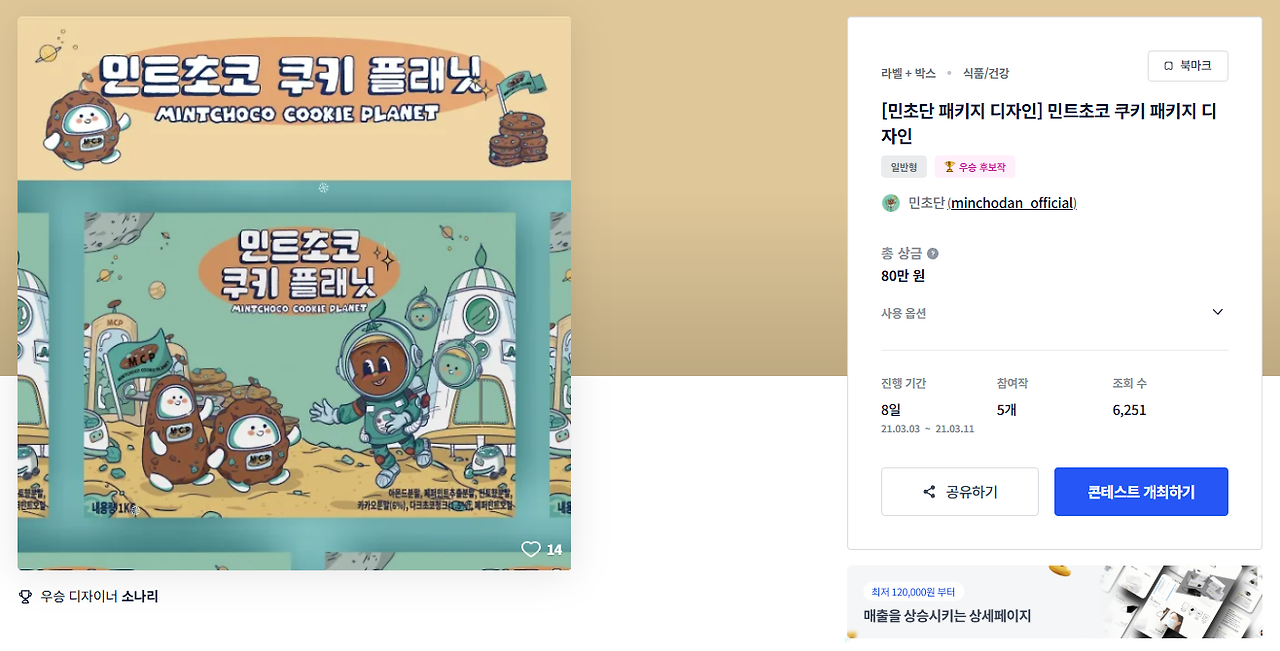Open winning designer 소나리 profile
The height and width of the screenshot is (651, 1280).
coord(140,597)
